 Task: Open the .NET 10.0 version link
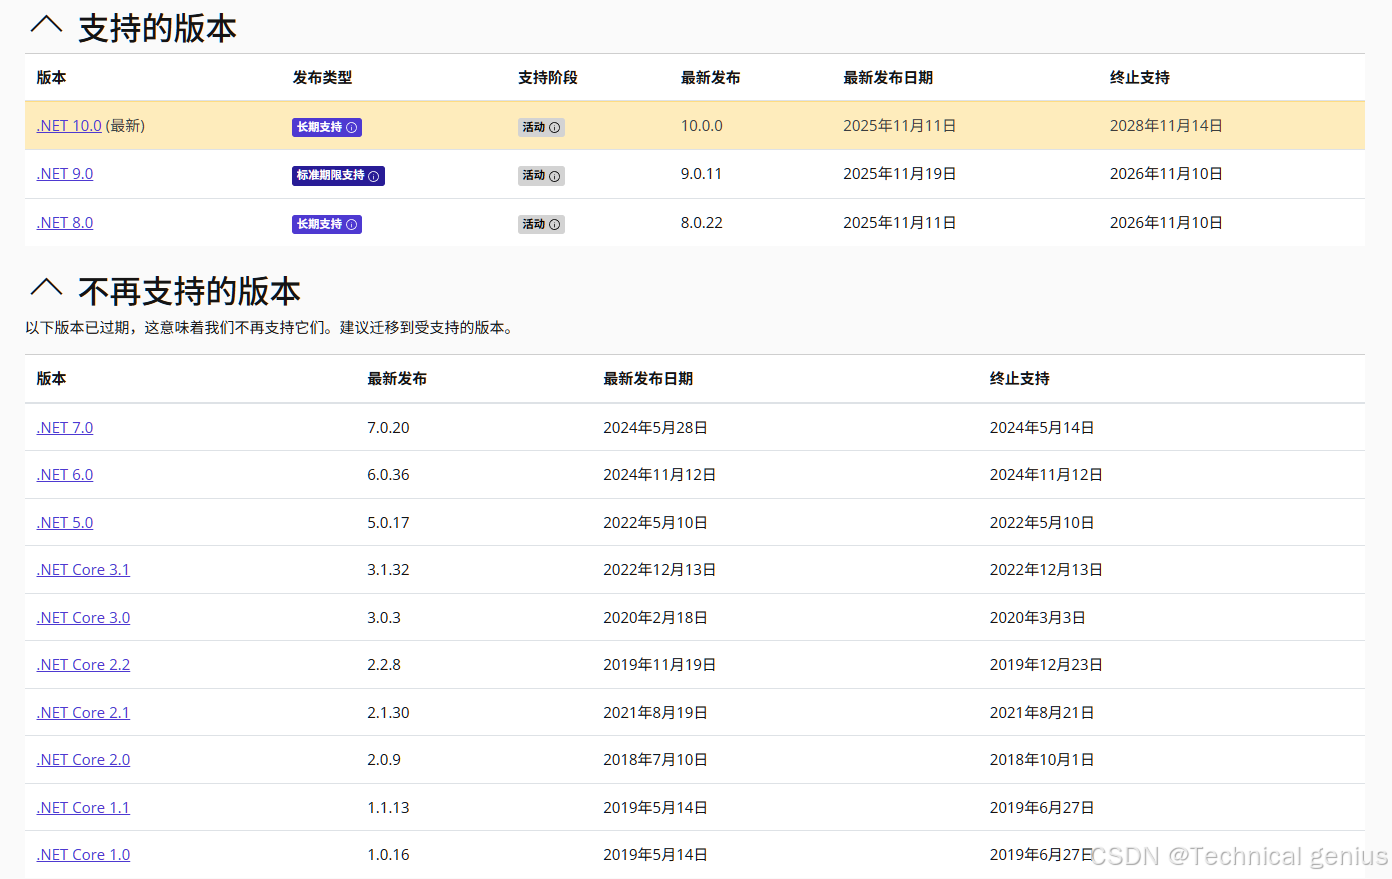pyautogui.click(x=69, y=126)
